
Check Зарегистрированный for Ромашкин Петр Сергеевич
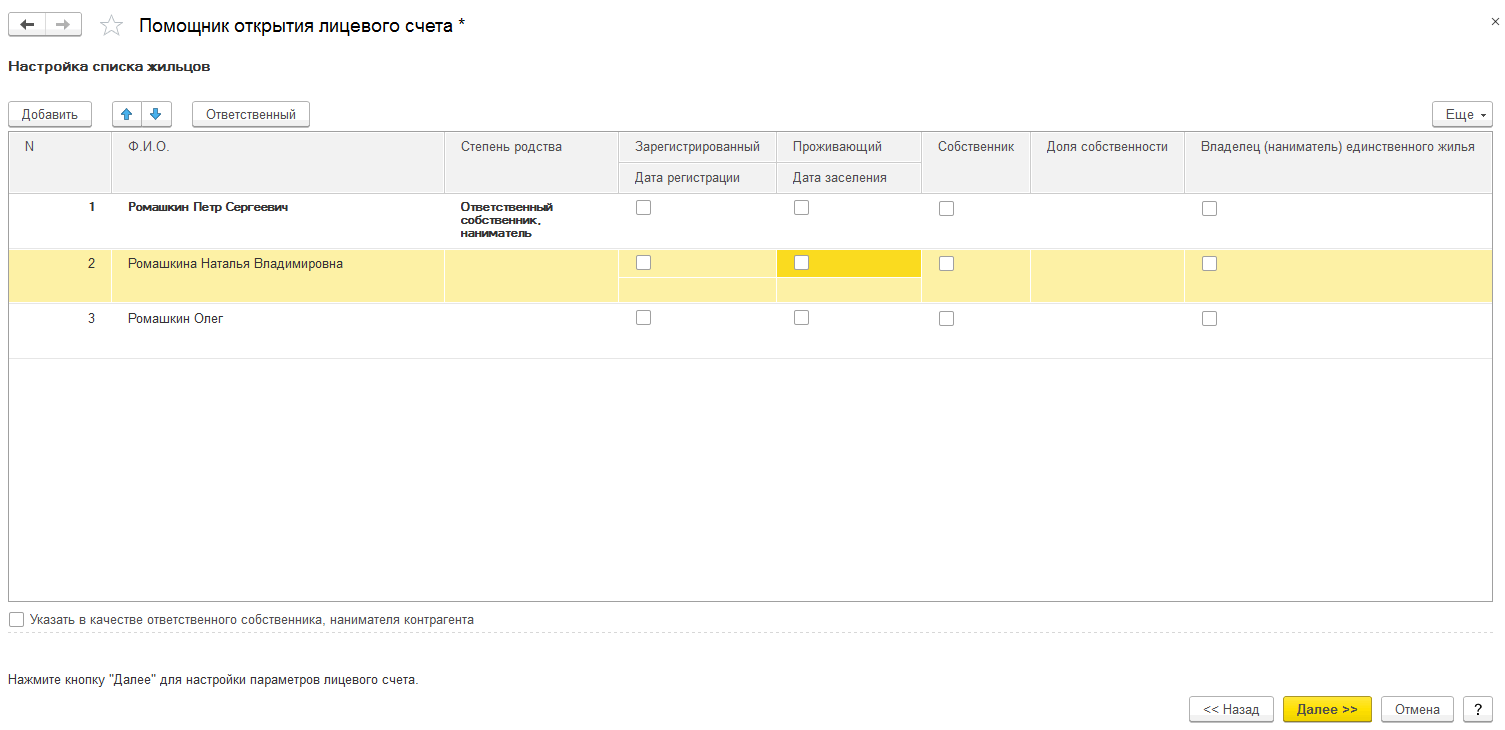pyautogui.click(x=644, y=208)
